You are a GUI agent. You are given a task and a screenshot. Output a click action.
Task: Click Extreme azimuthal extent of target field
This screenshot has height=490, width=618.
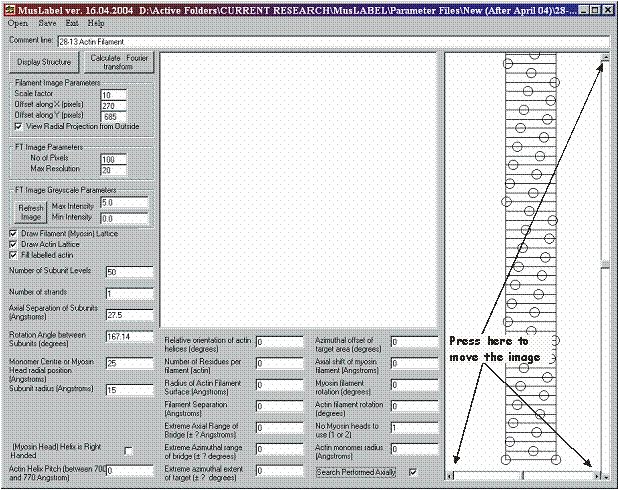click(x=279, y=471)
